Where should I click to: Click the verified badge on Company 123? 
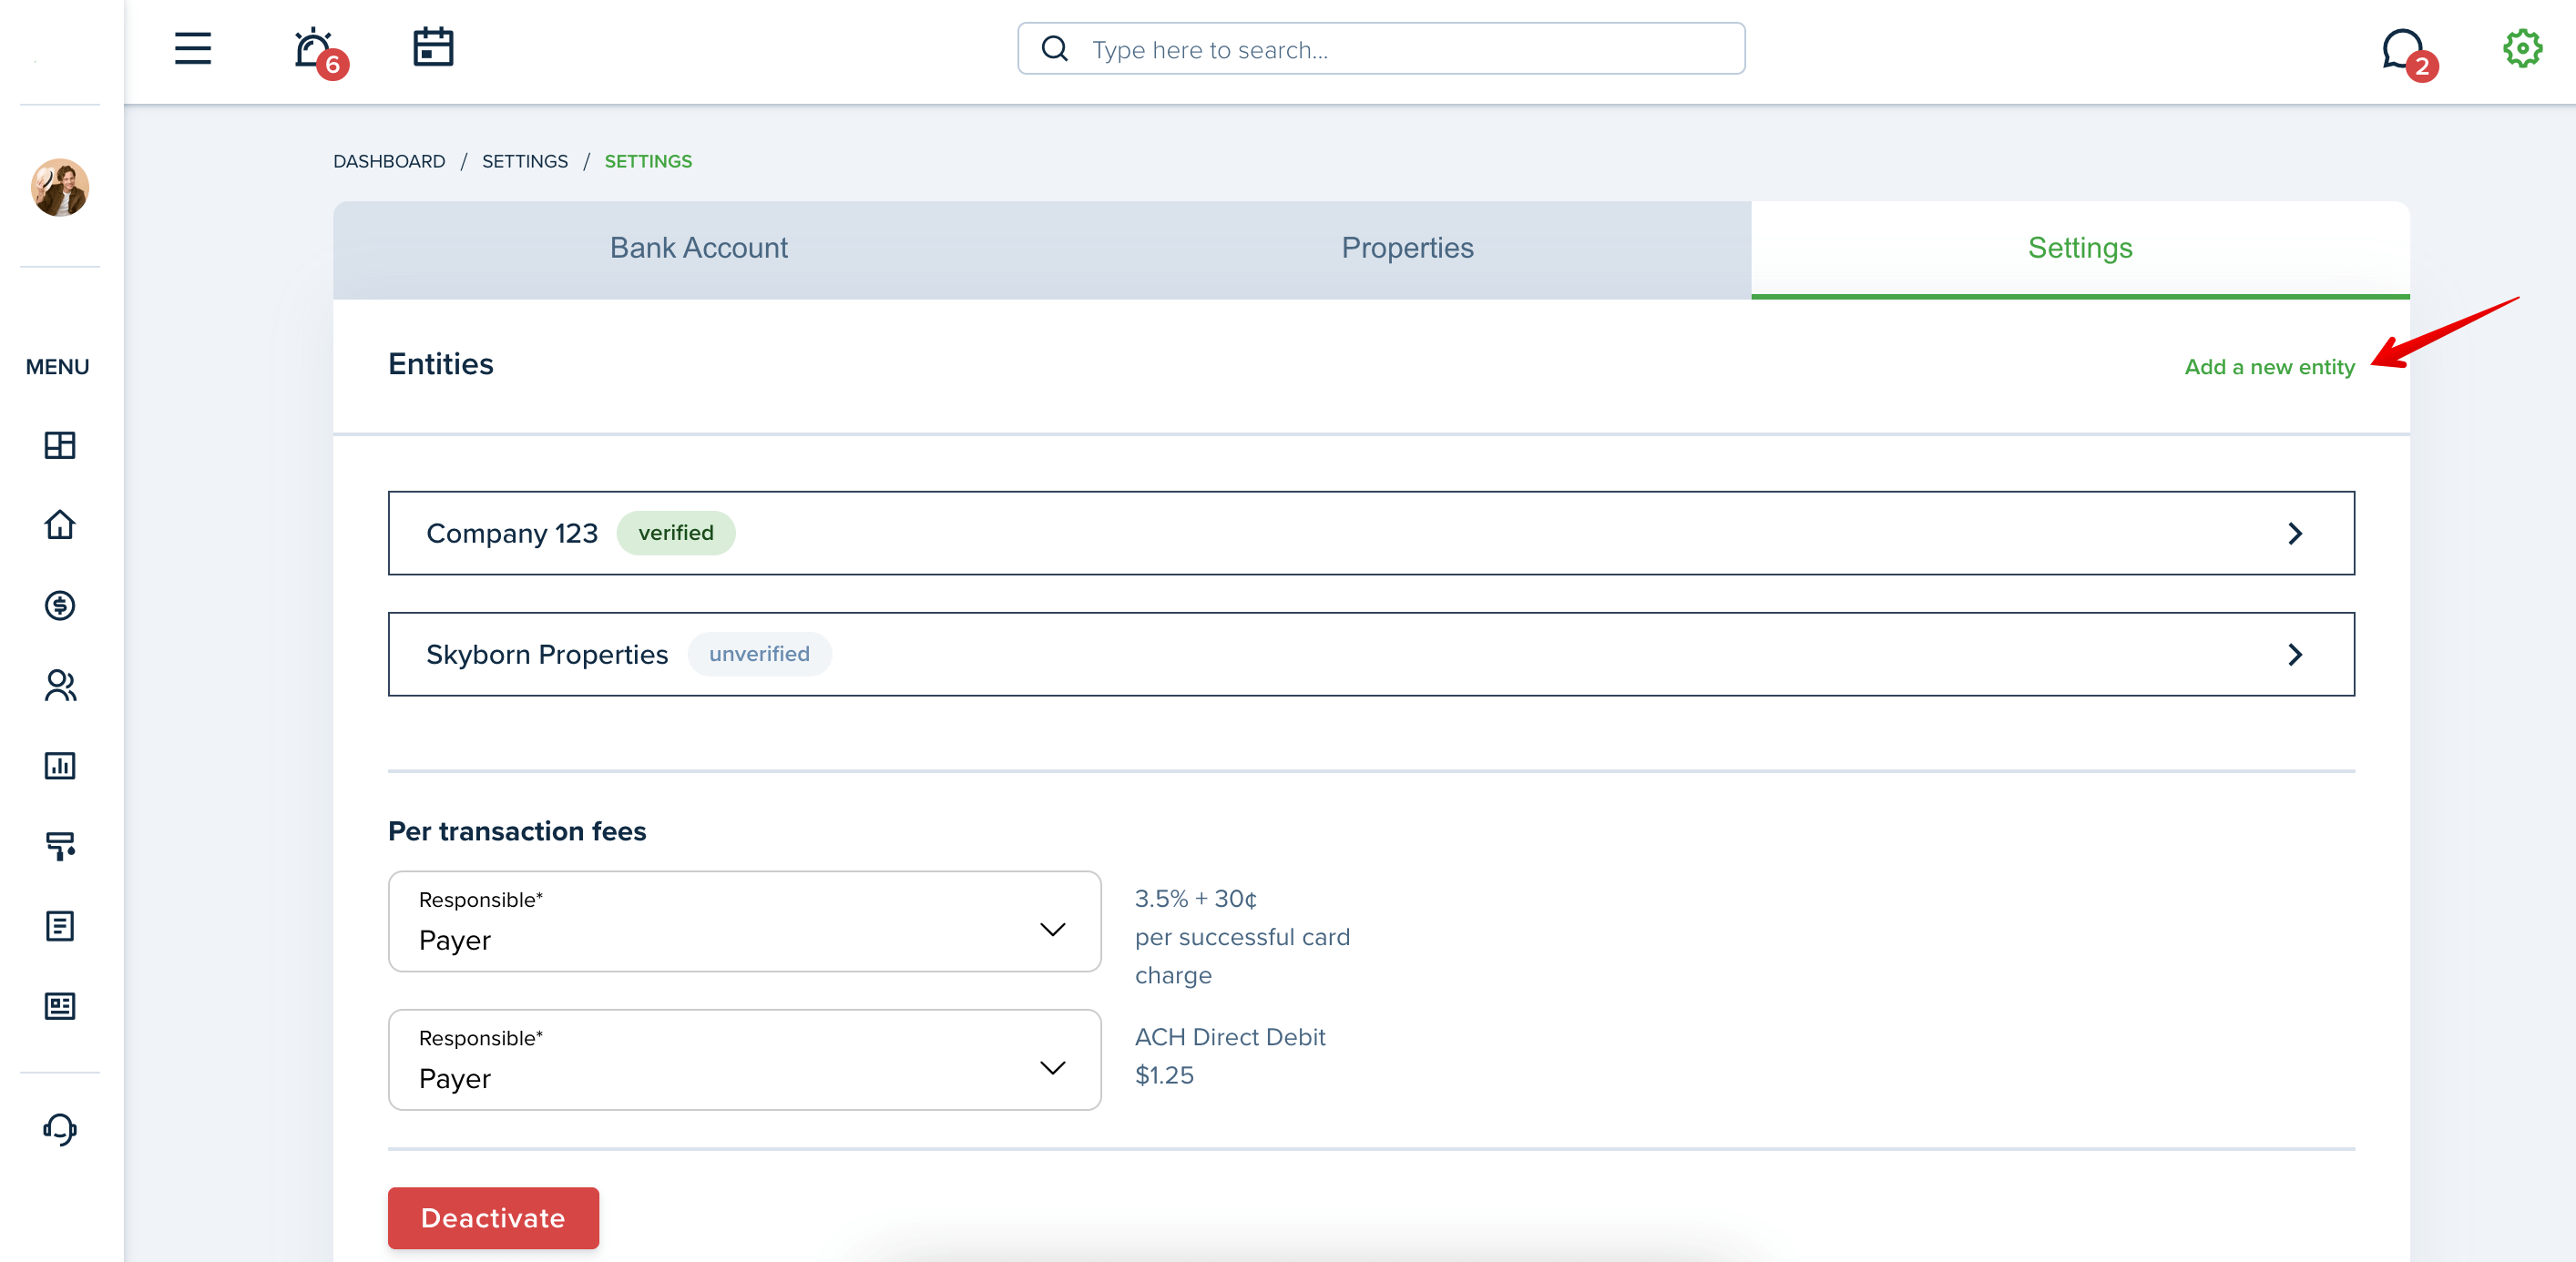coord(676,533)
